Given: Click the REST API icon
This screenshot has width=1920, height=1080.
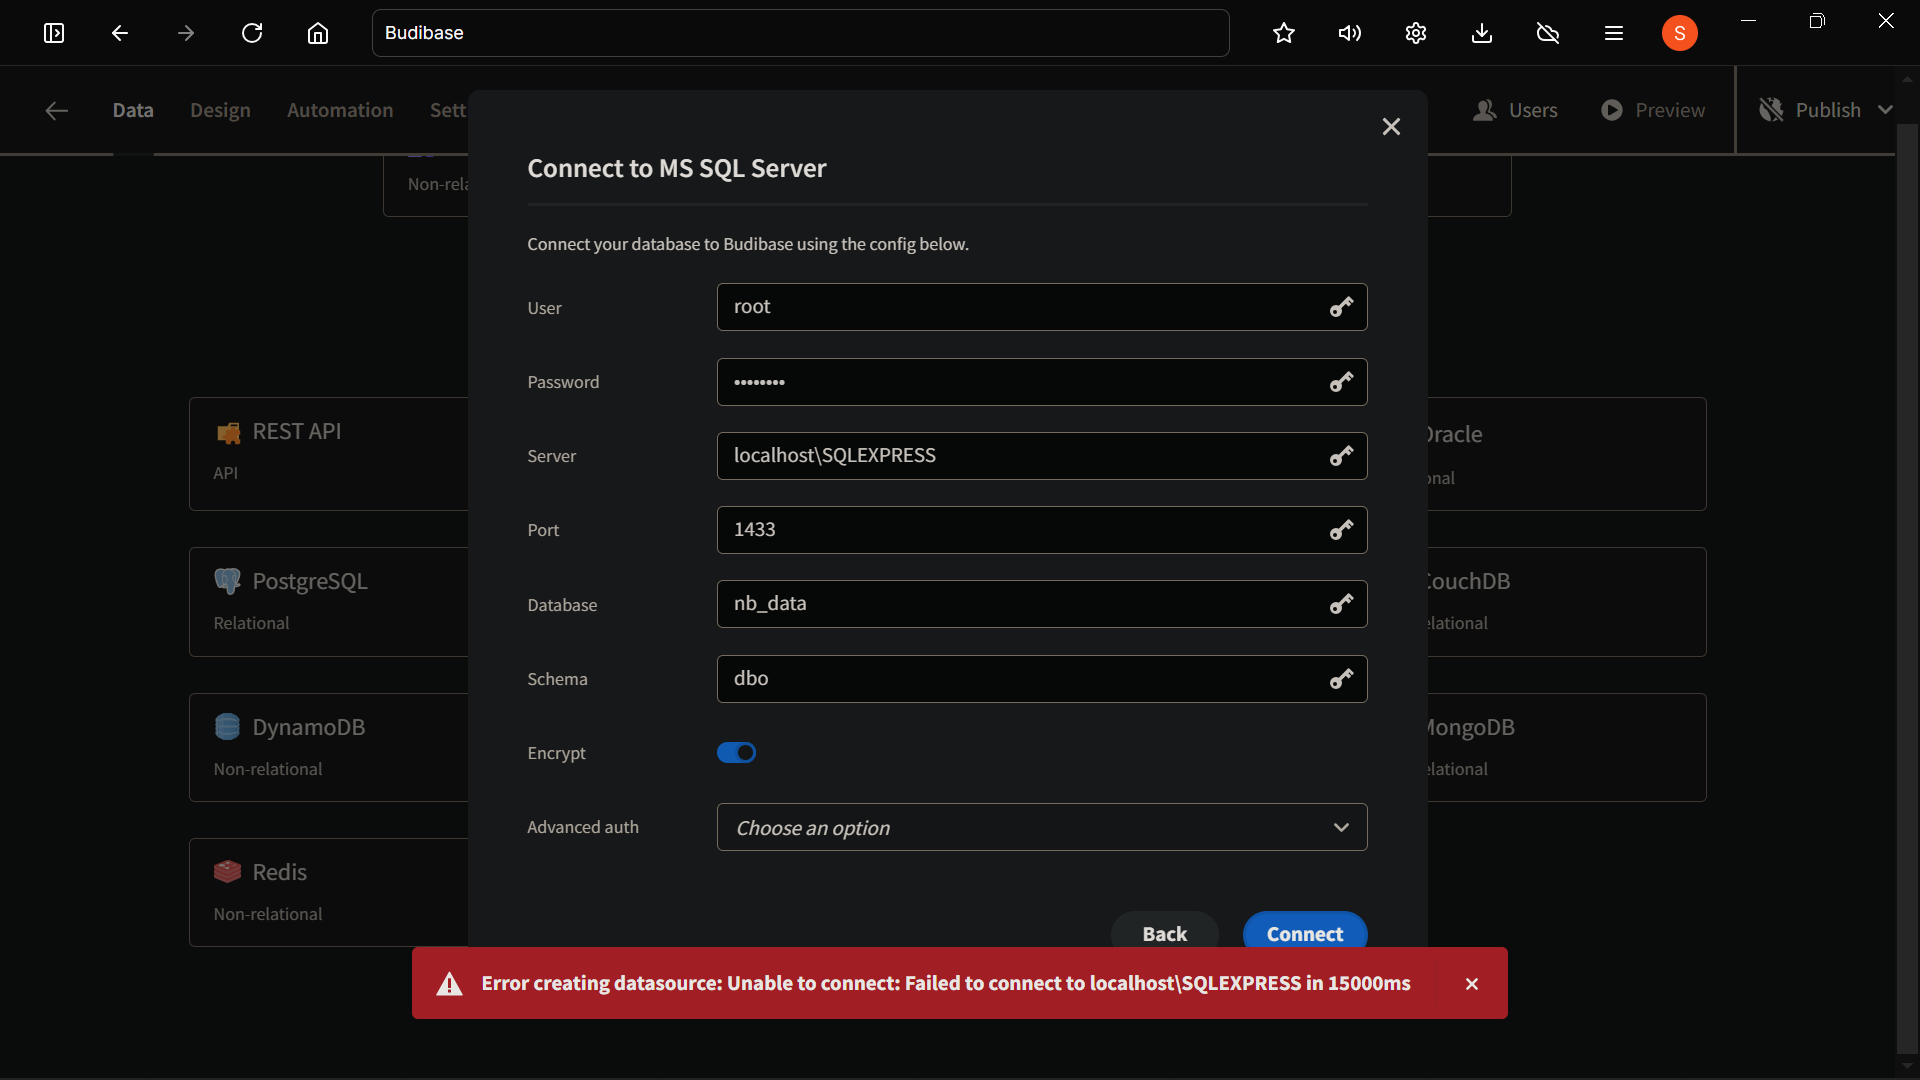Looking at the screenshot, I should point(227,432).
